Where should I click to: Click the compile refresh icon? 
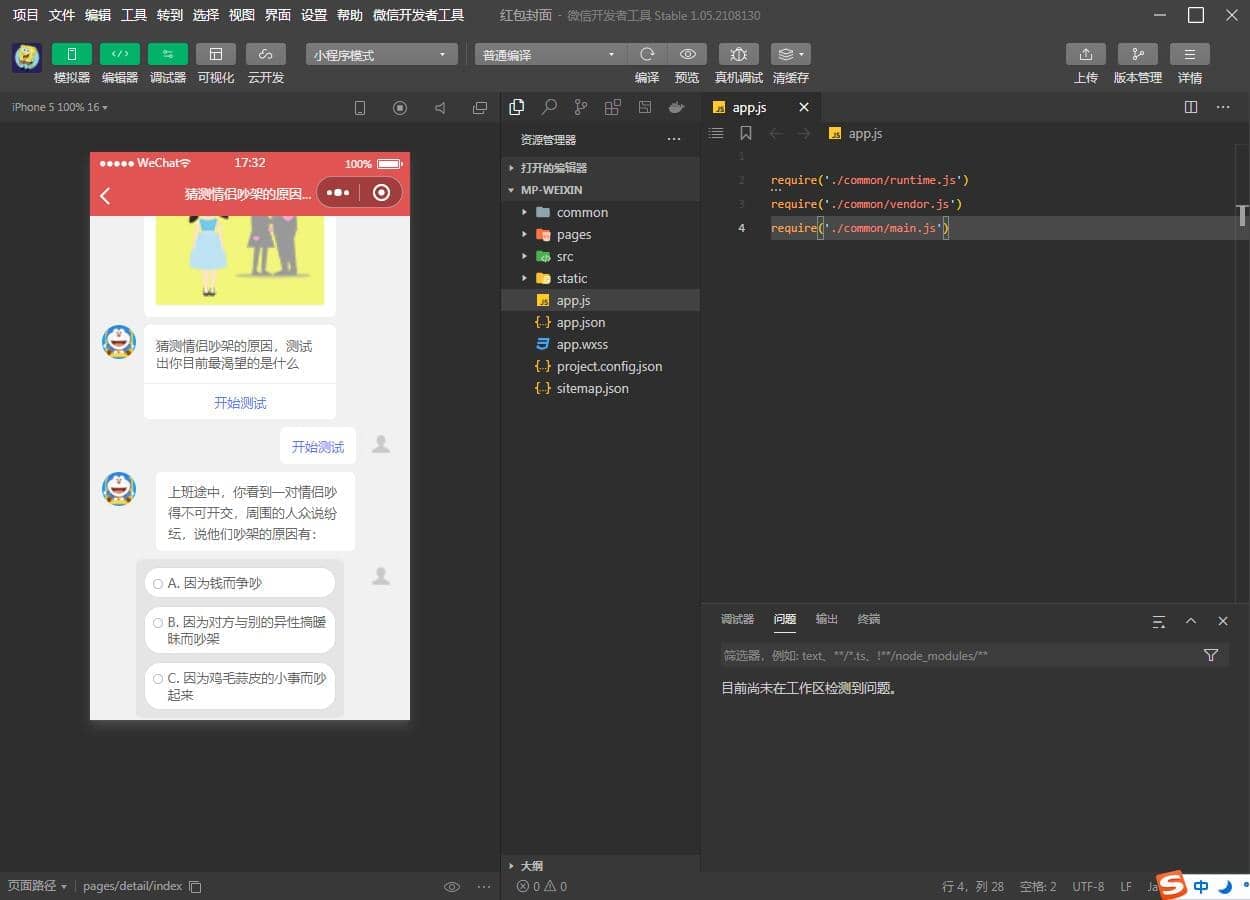[647, 54]
